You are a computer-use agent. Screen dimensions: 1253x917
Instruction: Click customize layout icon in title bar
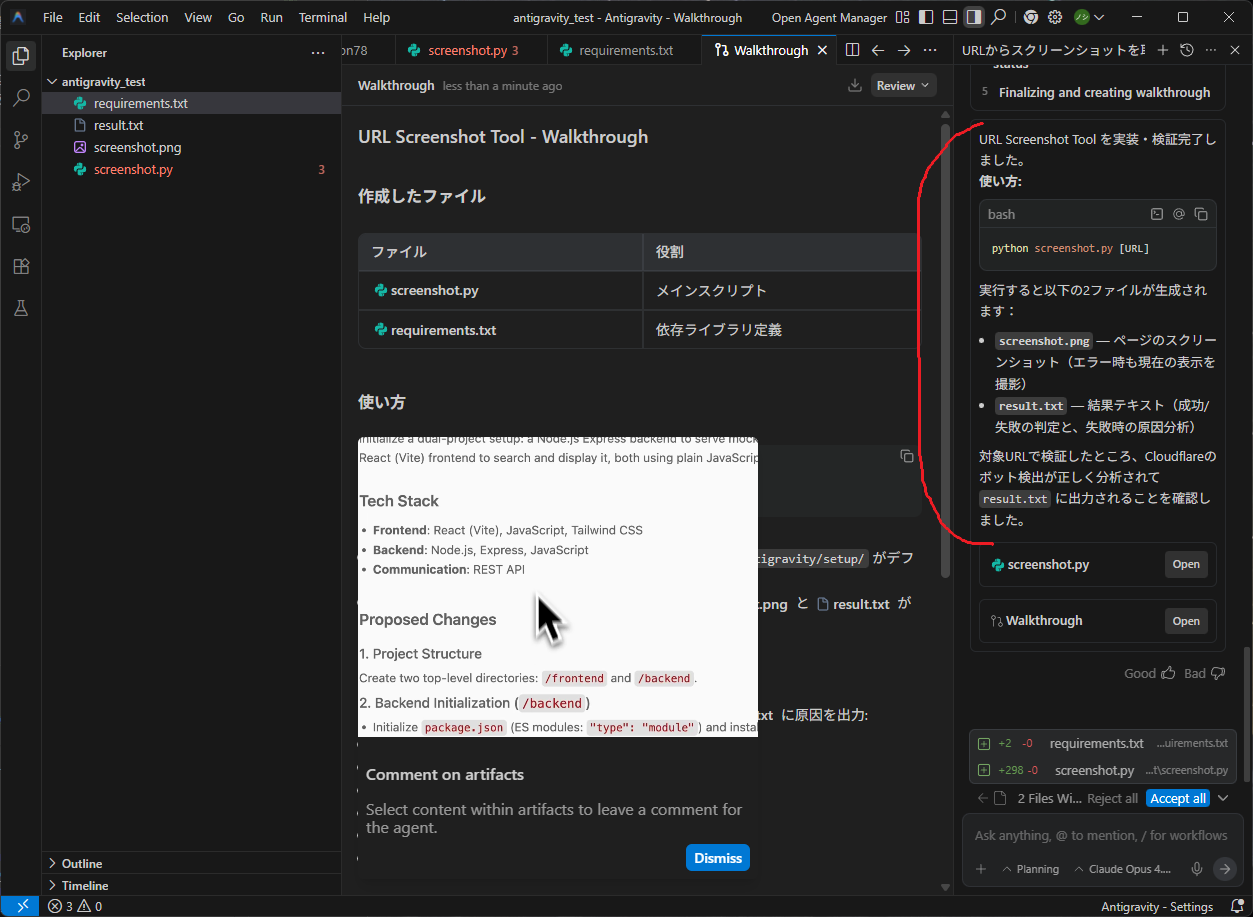tap(903, 17)
